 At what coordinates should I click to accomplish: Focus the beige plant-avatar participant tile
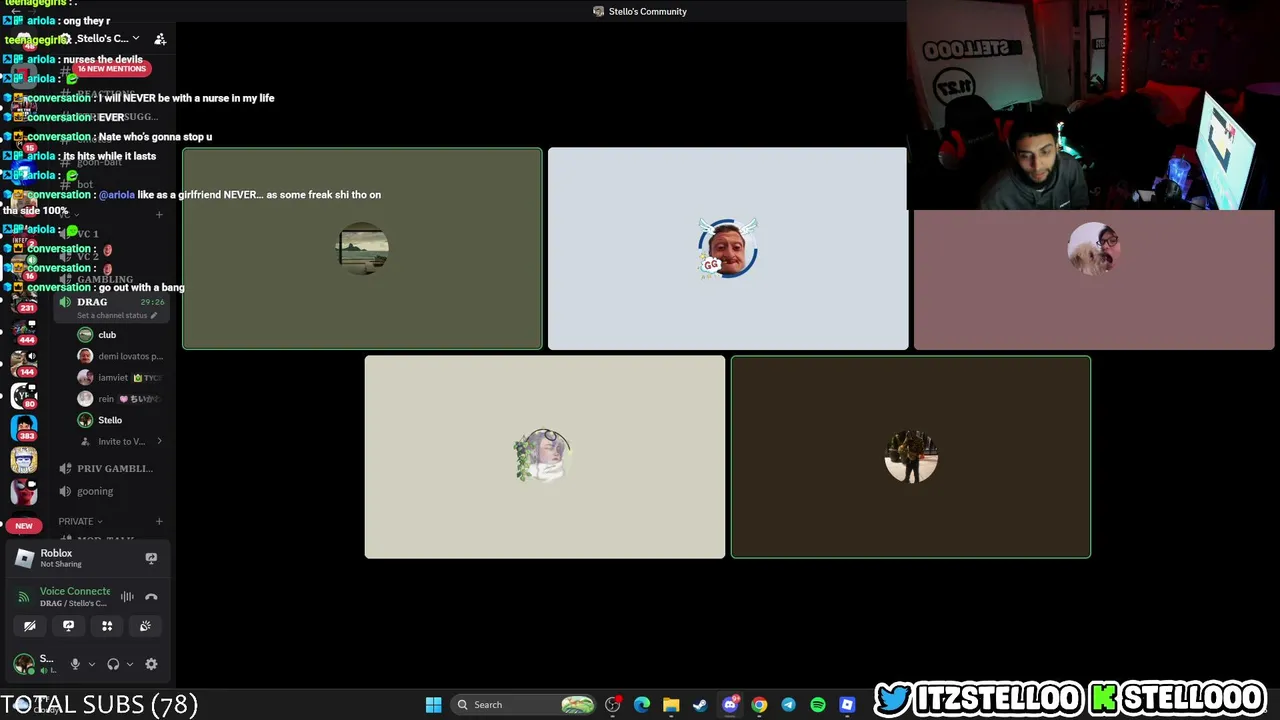tap(545, 457)
